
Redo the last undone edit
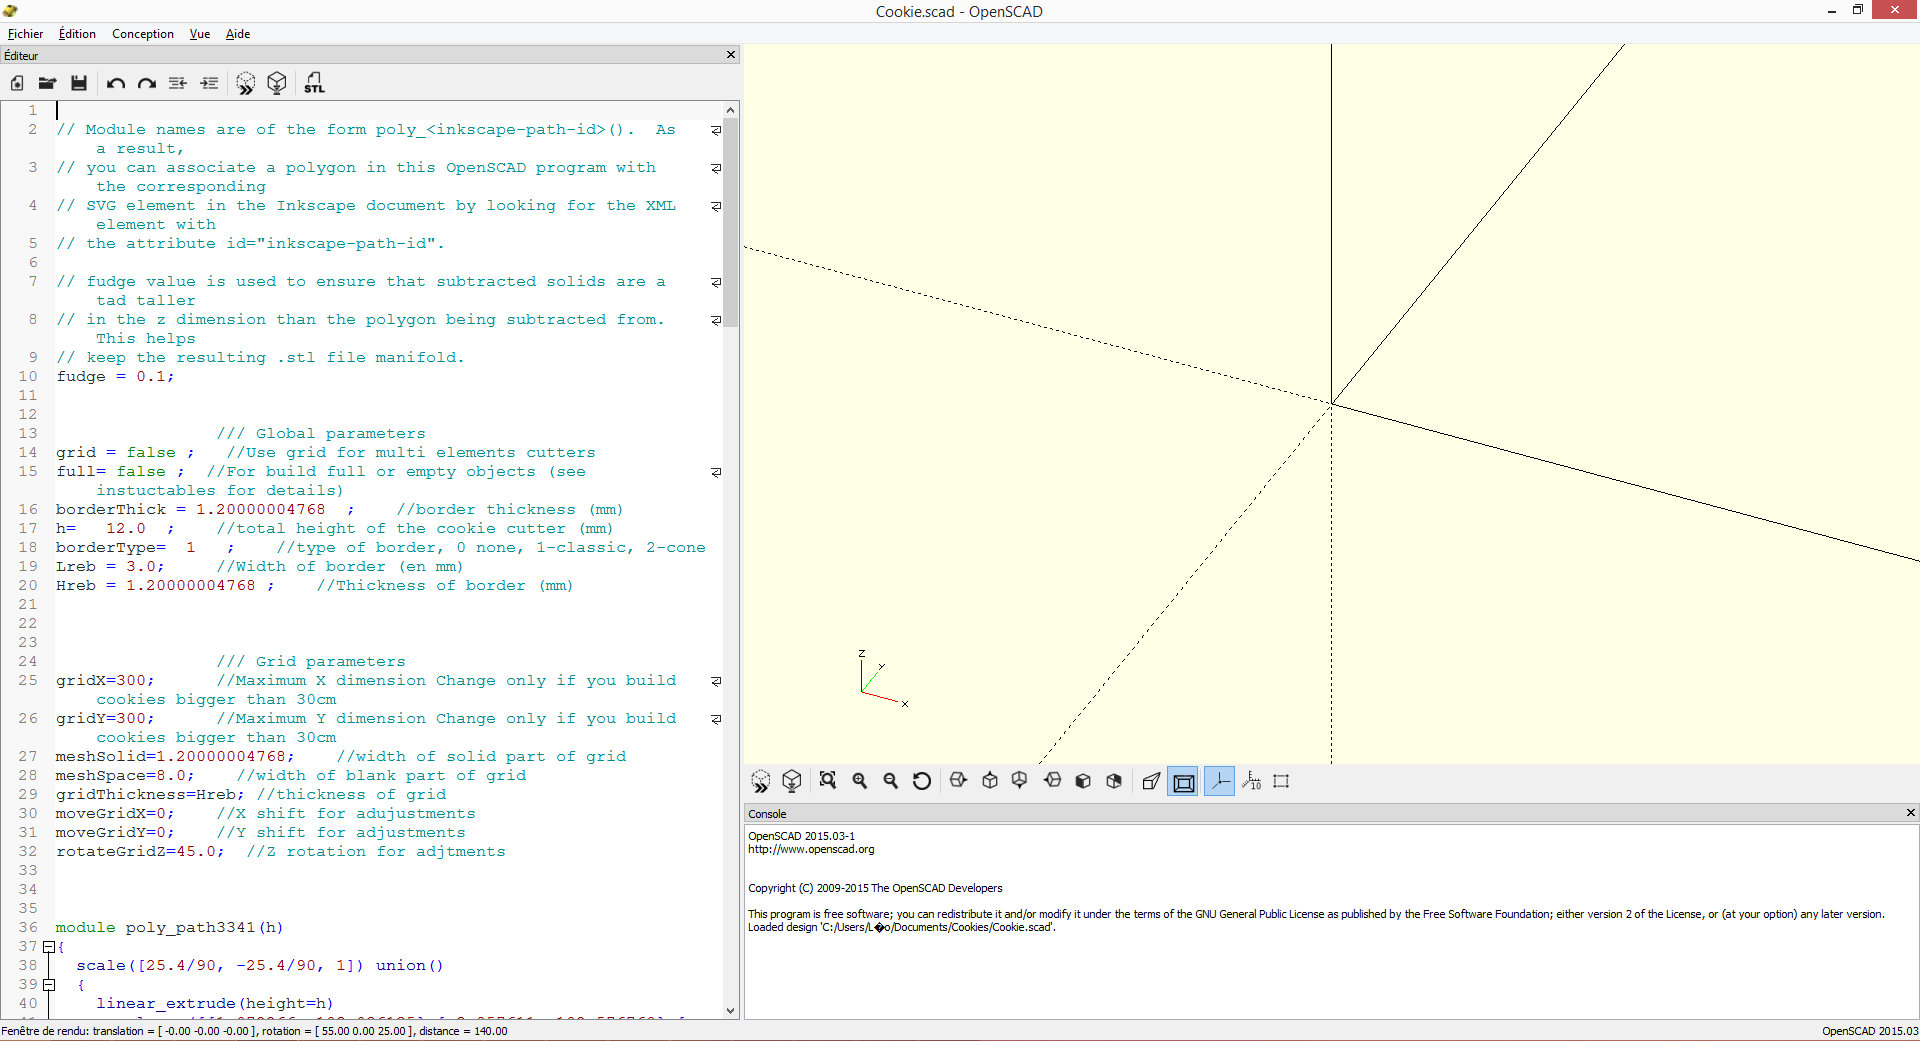[147, 83]
